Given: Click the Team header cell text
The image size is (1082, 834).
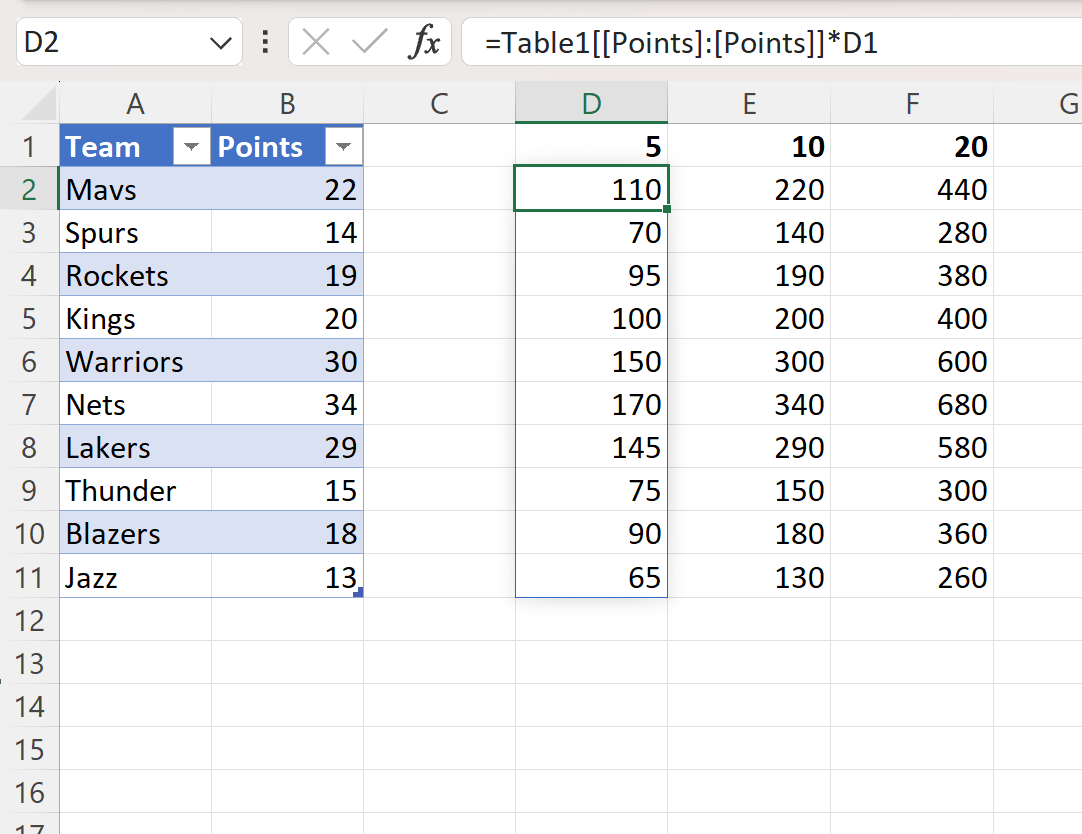Looking at the screenshot, I should tap(103, 146).
